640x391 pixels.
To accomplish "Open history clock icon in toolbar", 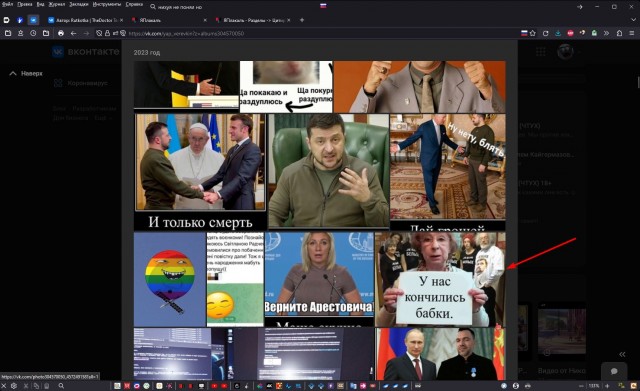I will [33, 33].
